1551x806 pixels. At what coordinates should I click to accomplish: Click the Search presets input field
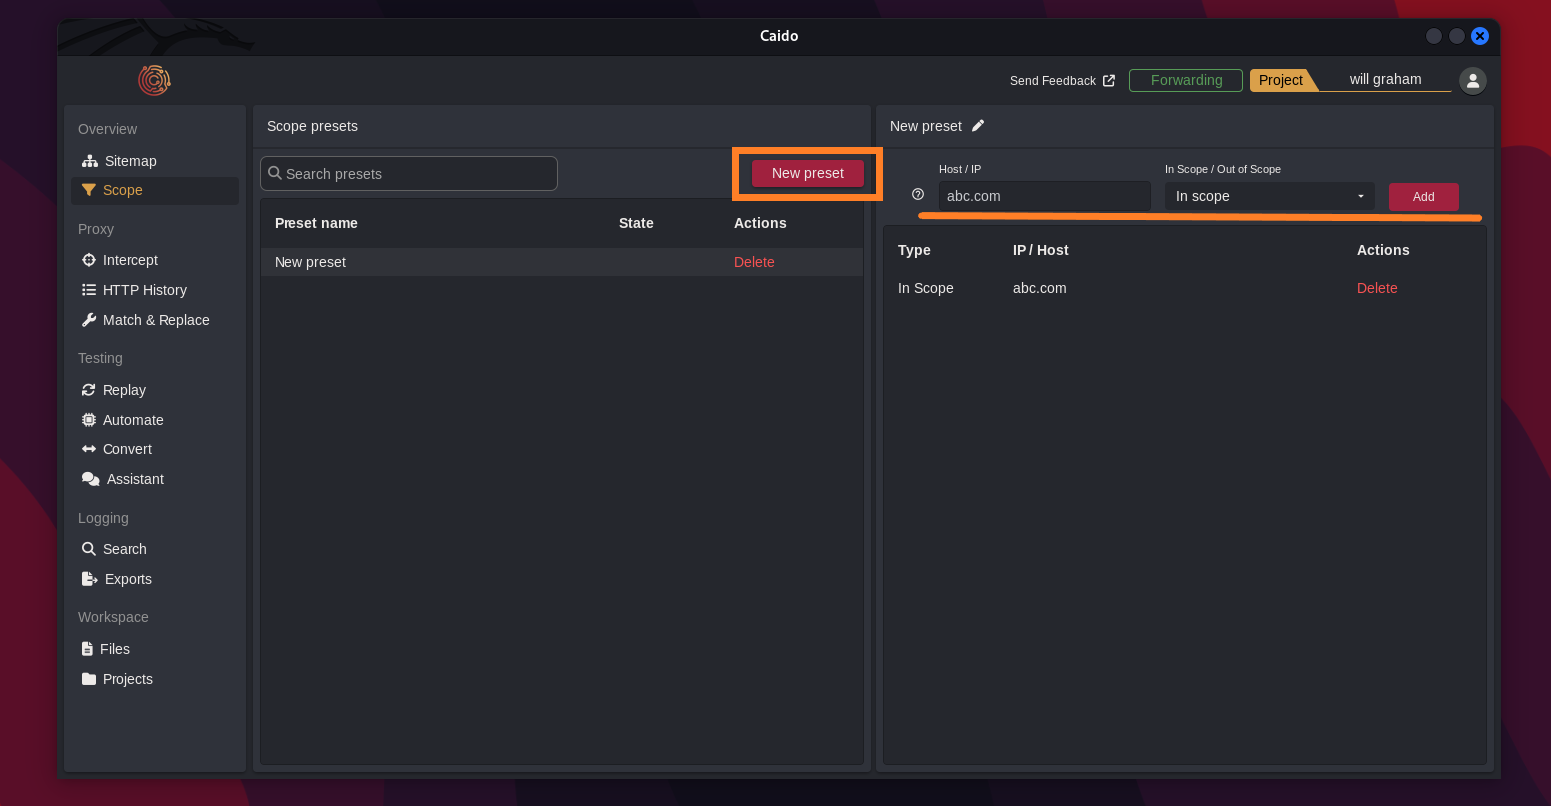tap(409, 173)
